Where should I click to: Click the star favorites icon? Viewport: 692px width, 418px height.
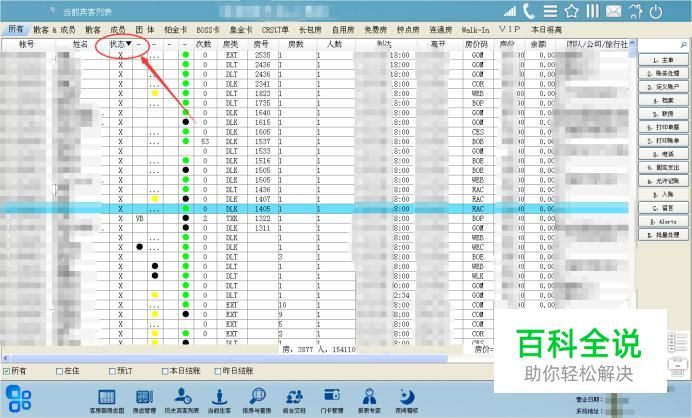[571, 11]
